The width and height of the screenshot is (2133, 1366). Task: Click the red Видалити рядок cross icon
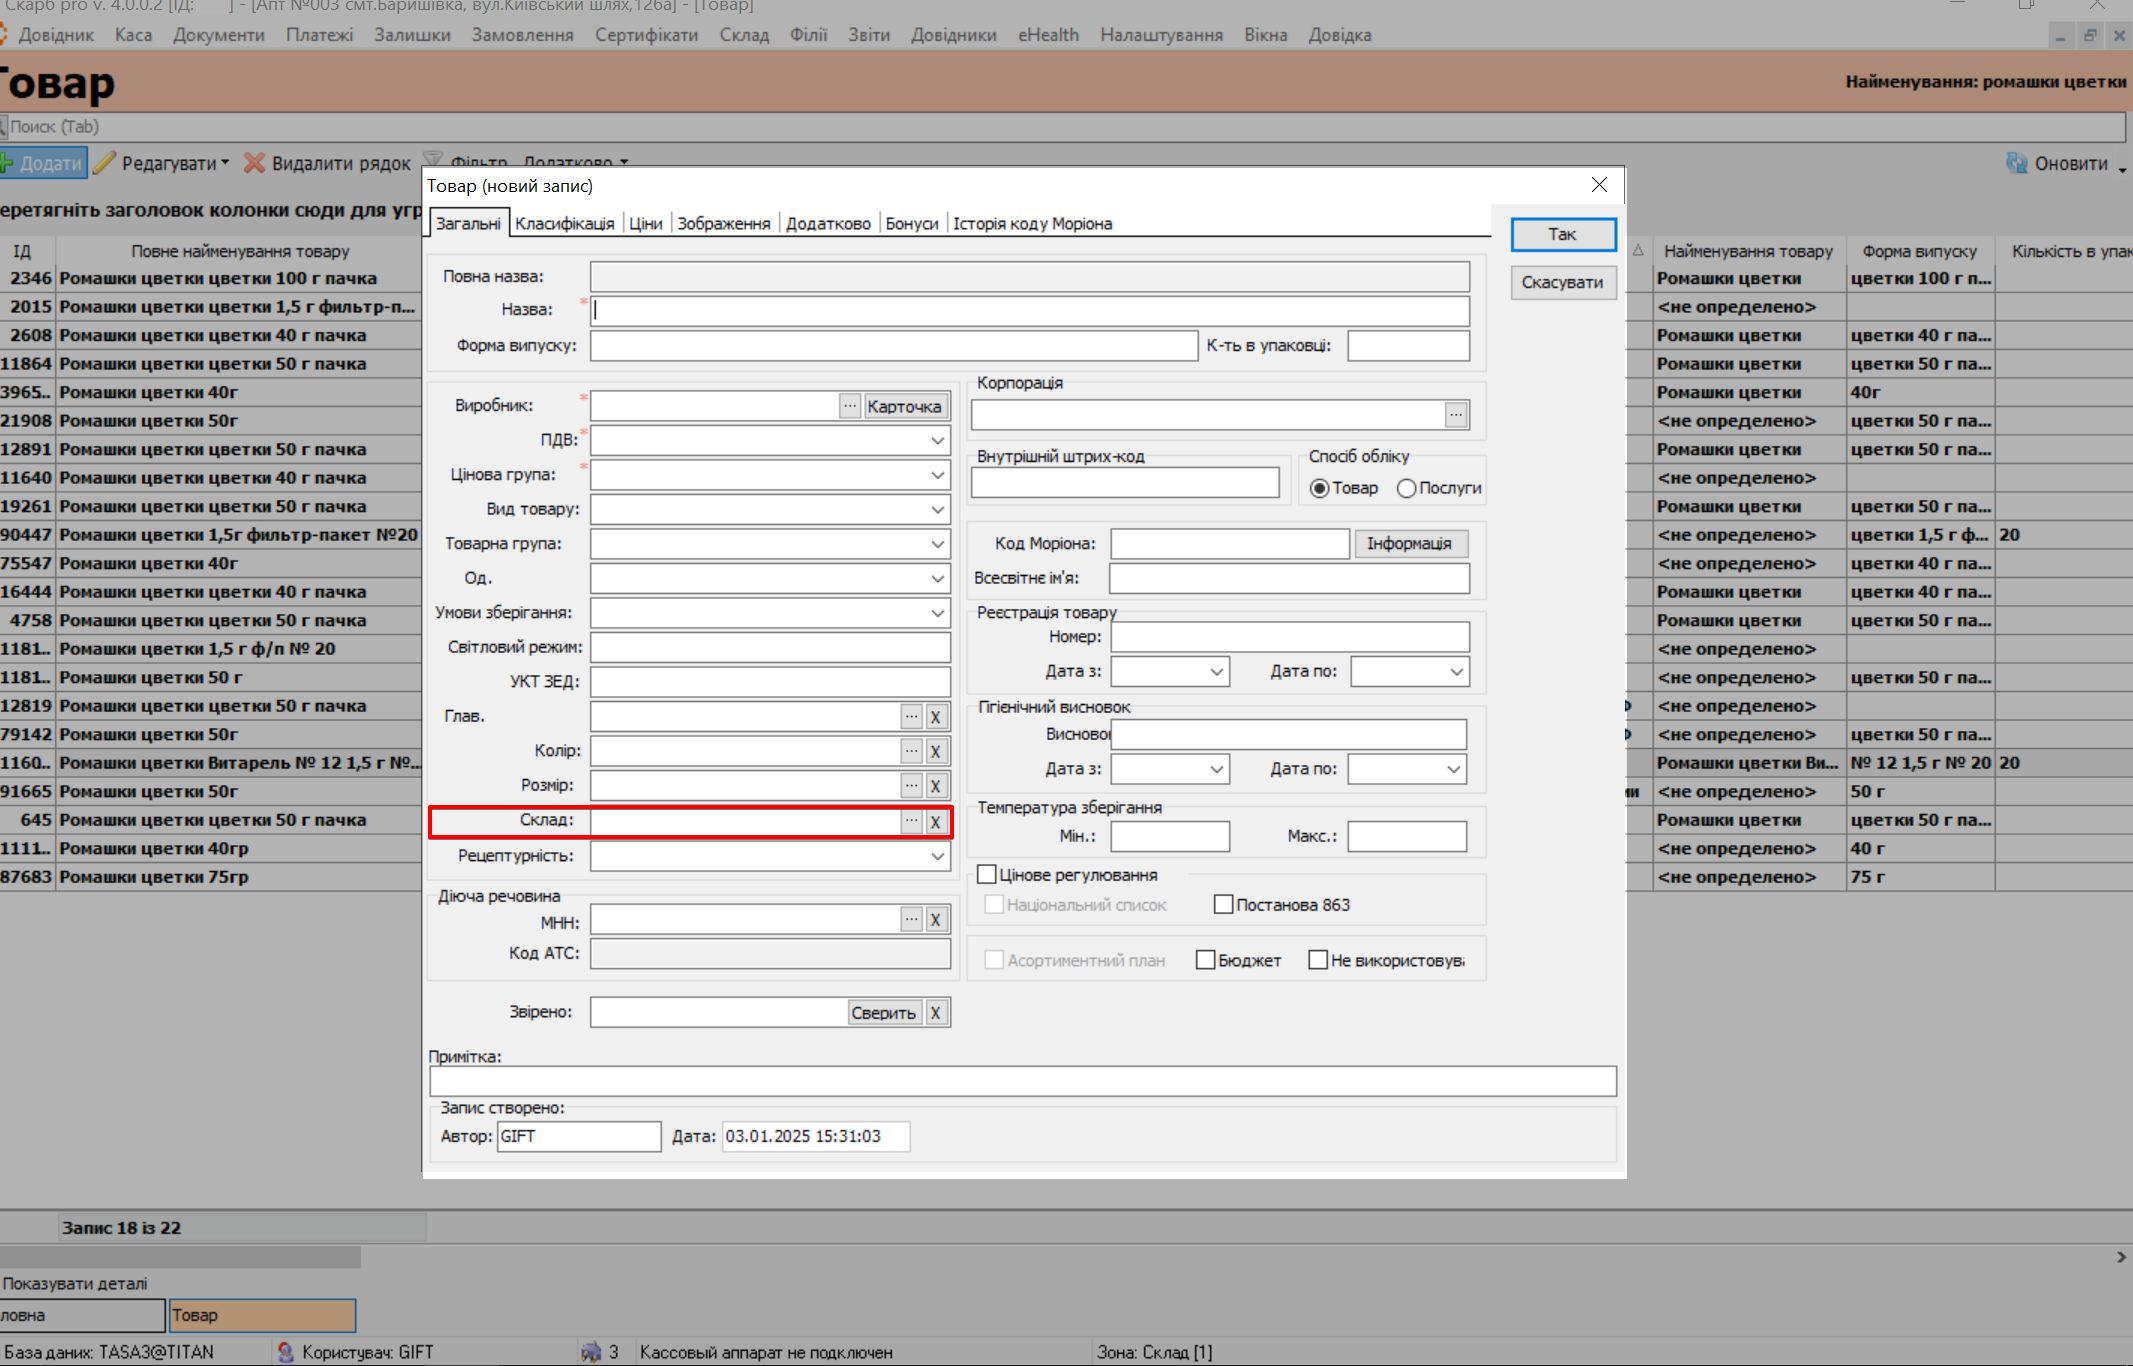255,163
